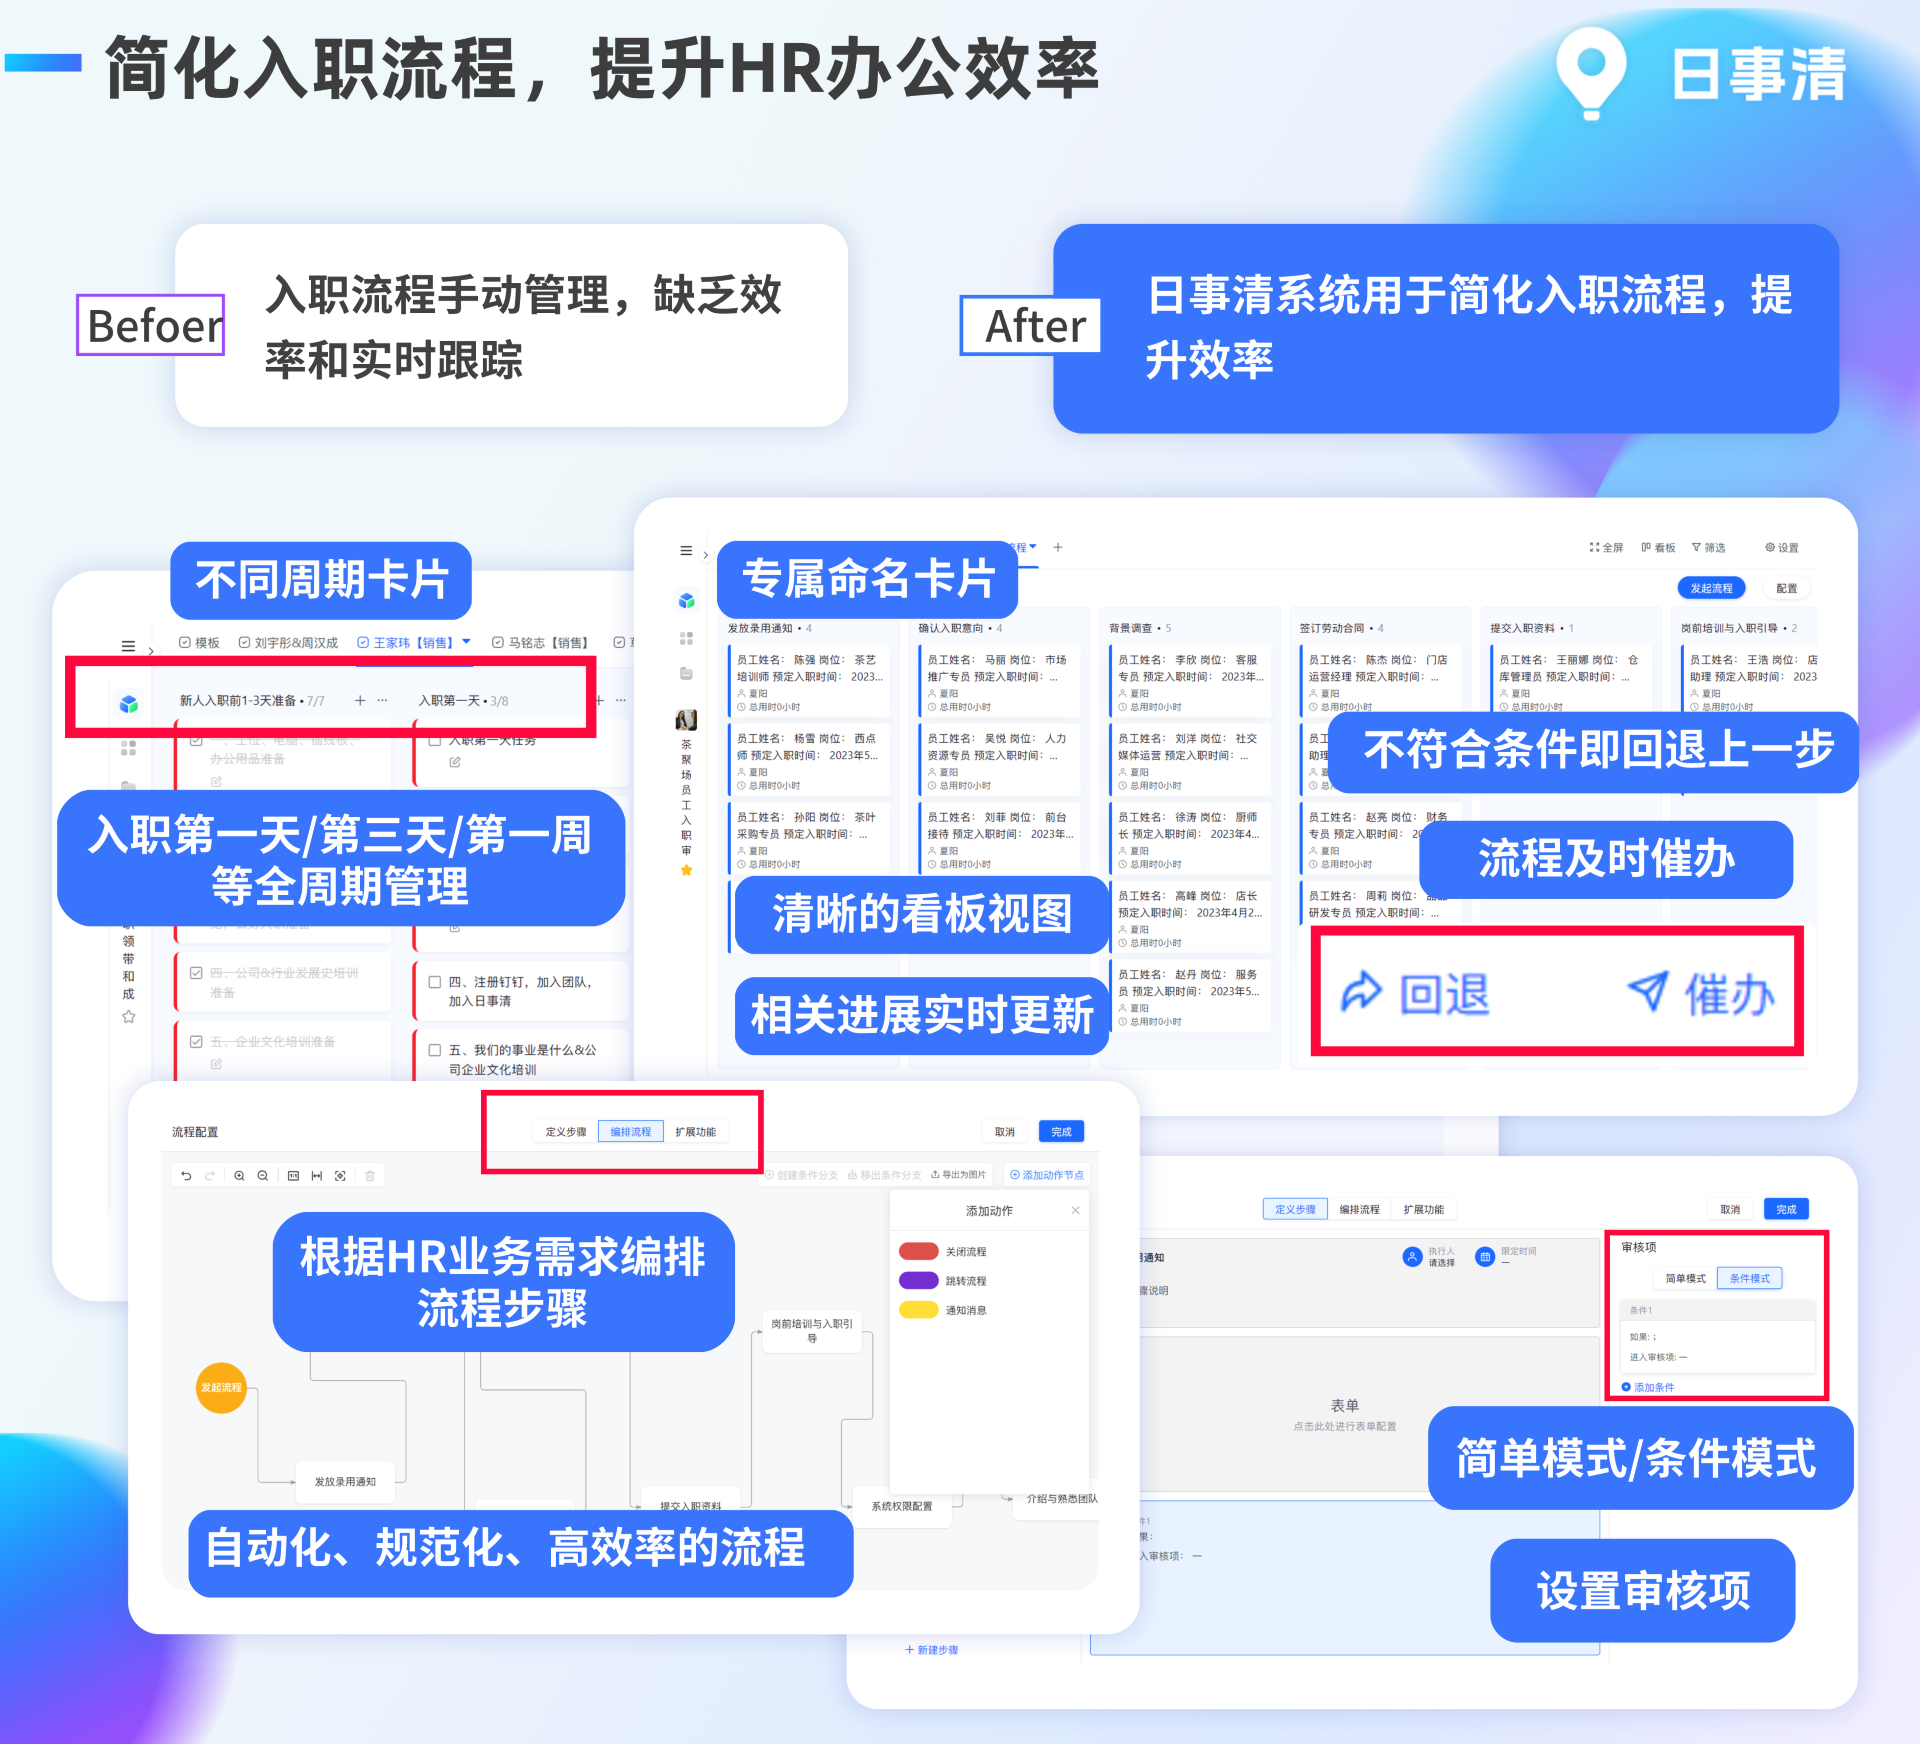Image resolution: width=1920 pixels, height=1744 pixels.
Task: Reset flow canvas to 1:1 size
Action: point(293,1176)
